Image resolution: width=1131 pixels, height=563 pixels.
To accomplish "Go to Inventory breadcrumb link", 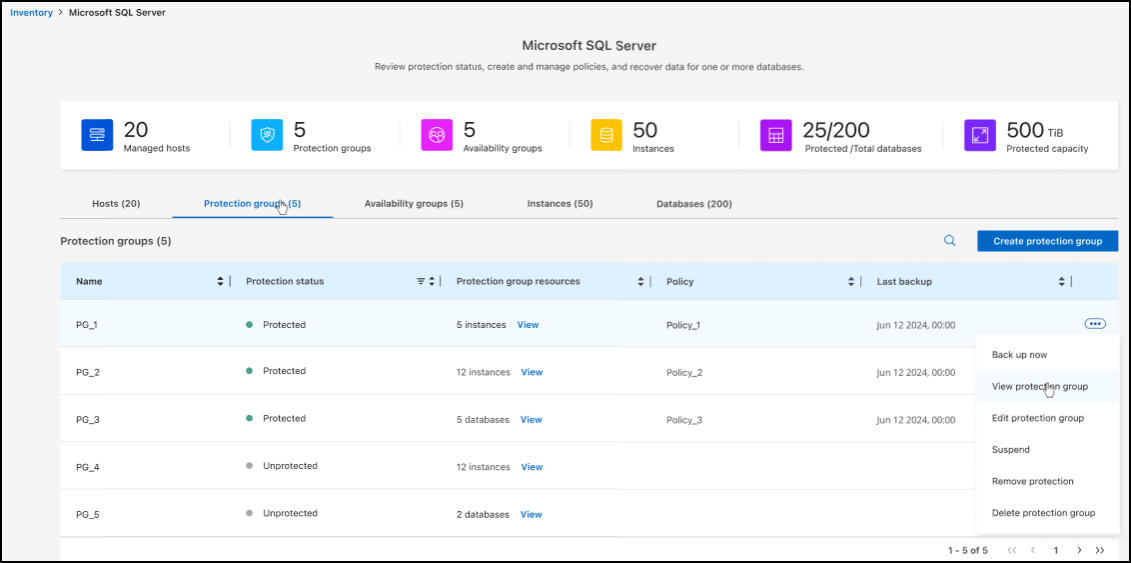I will click(x=31, y=13).
